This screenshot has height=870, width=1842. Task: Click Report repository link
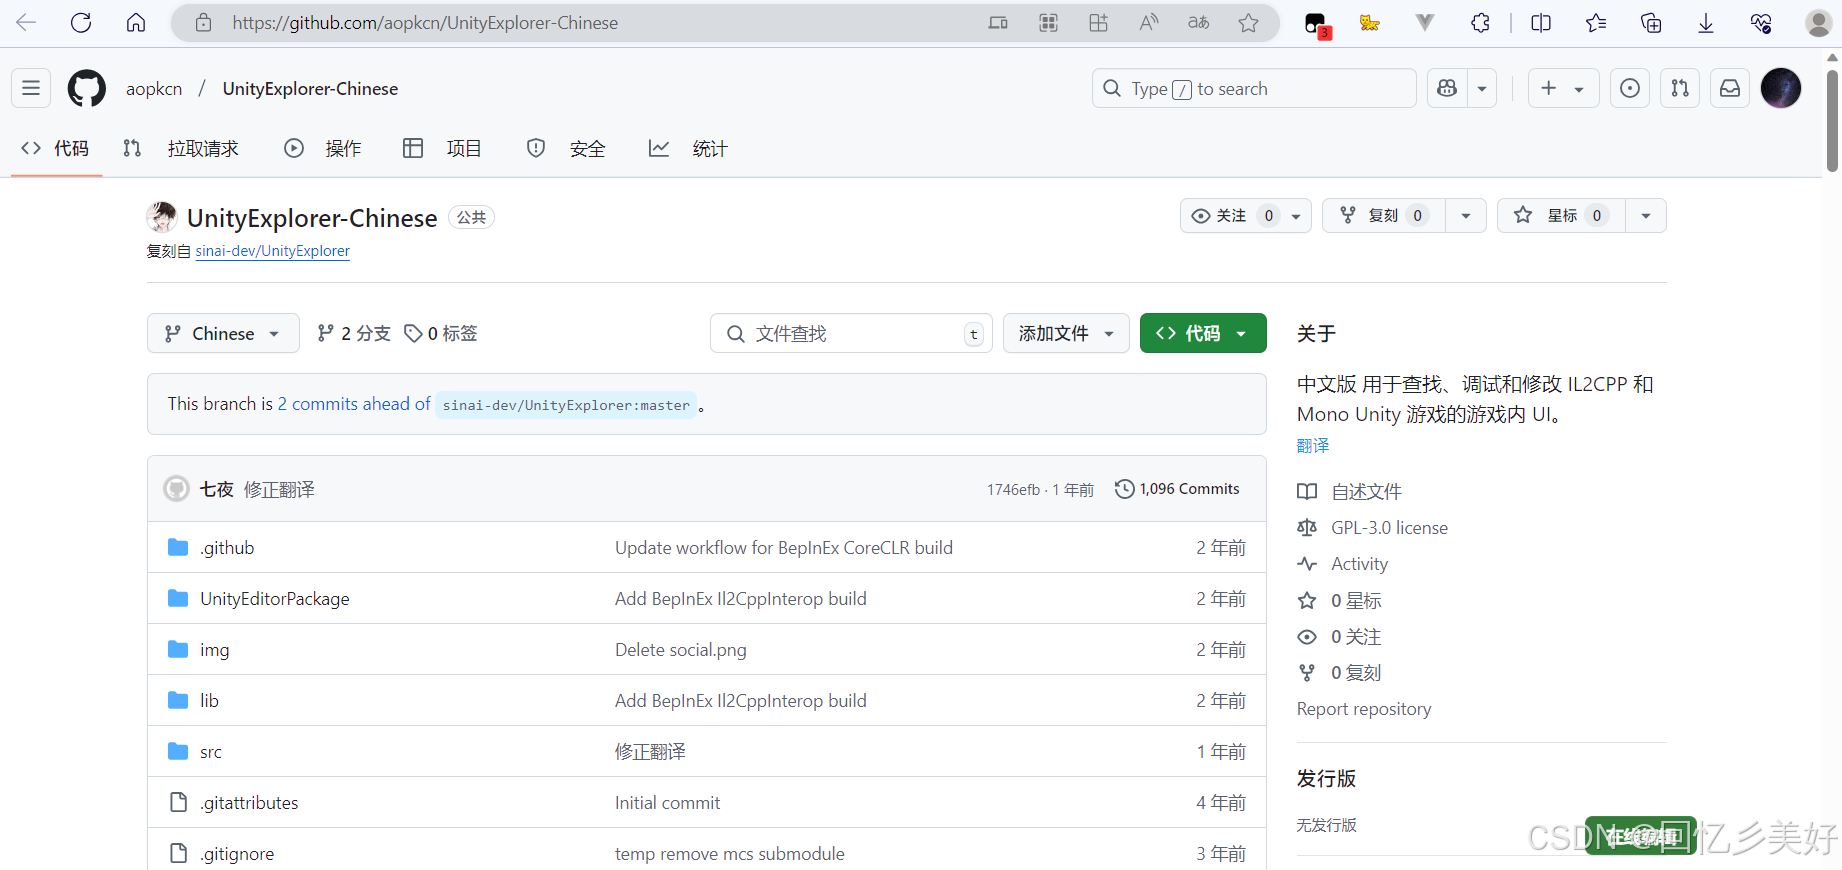1364,709
